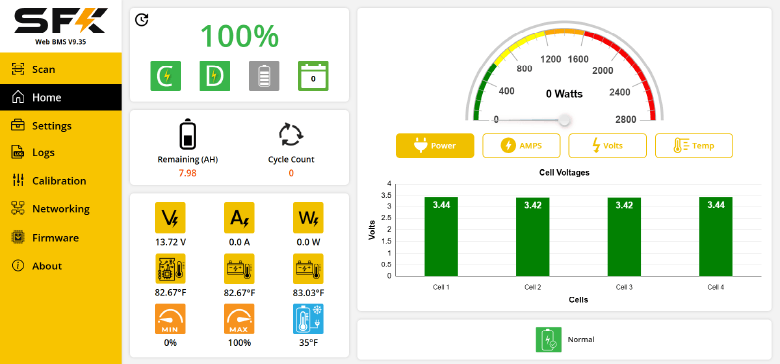Click the Normal status text
The width and height of the screenshot is (780, 364).
click(x=581, y=340)
